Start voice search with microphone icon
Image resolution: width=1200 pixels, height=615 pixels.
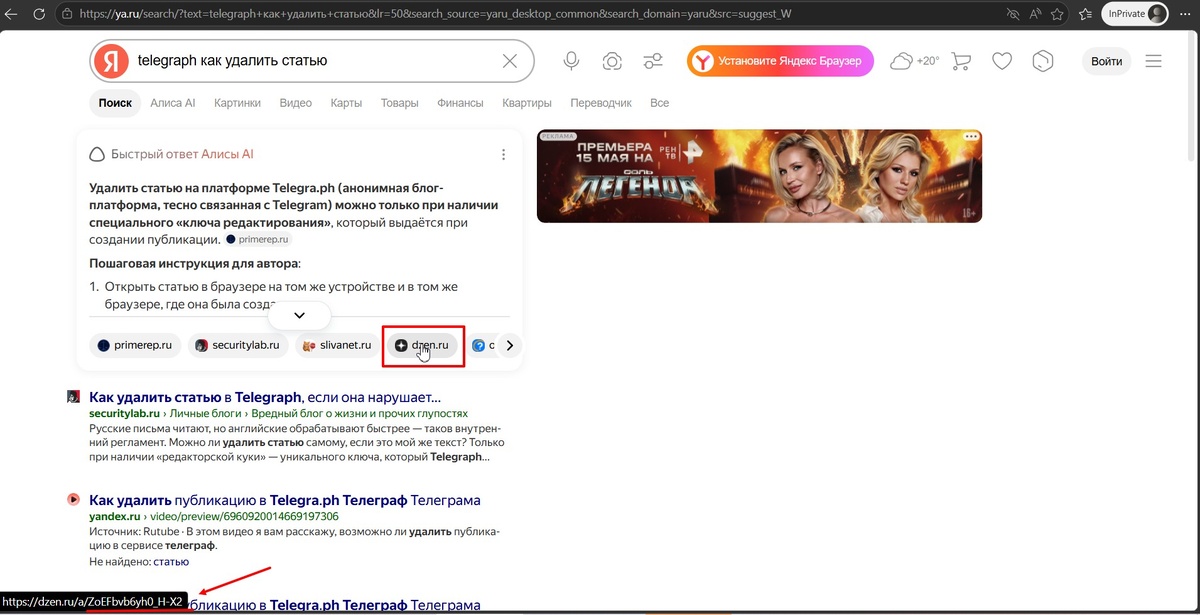(571, 61)
